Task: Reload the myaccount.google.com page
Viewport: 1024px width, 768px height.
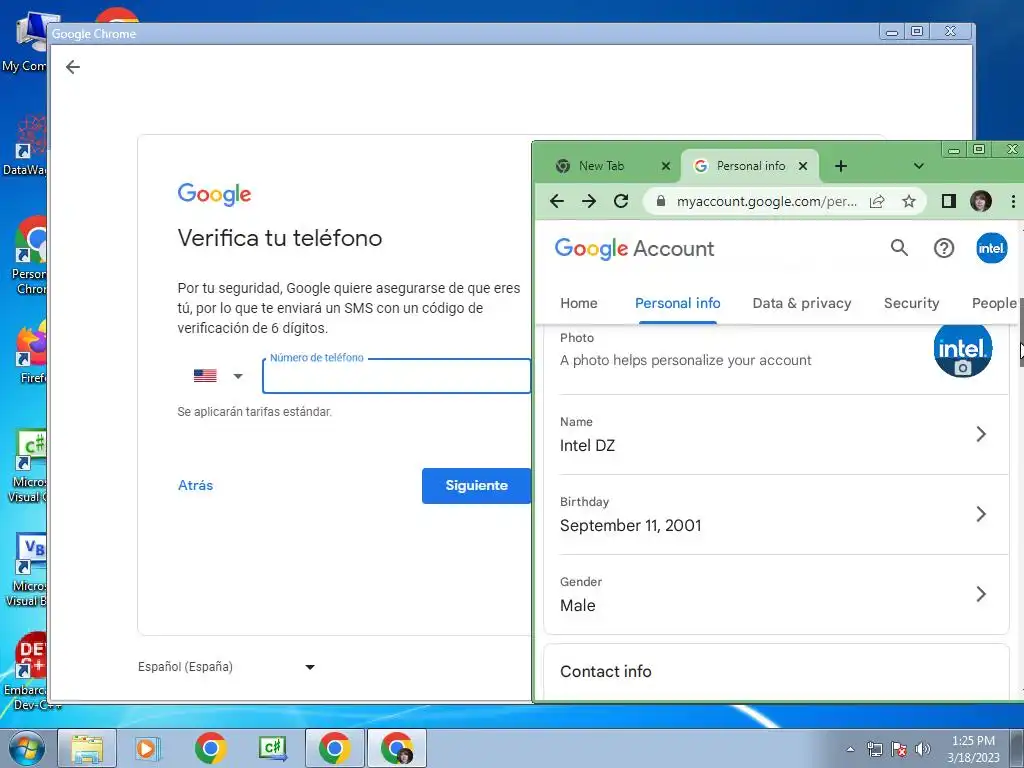Action: [621, 201]
